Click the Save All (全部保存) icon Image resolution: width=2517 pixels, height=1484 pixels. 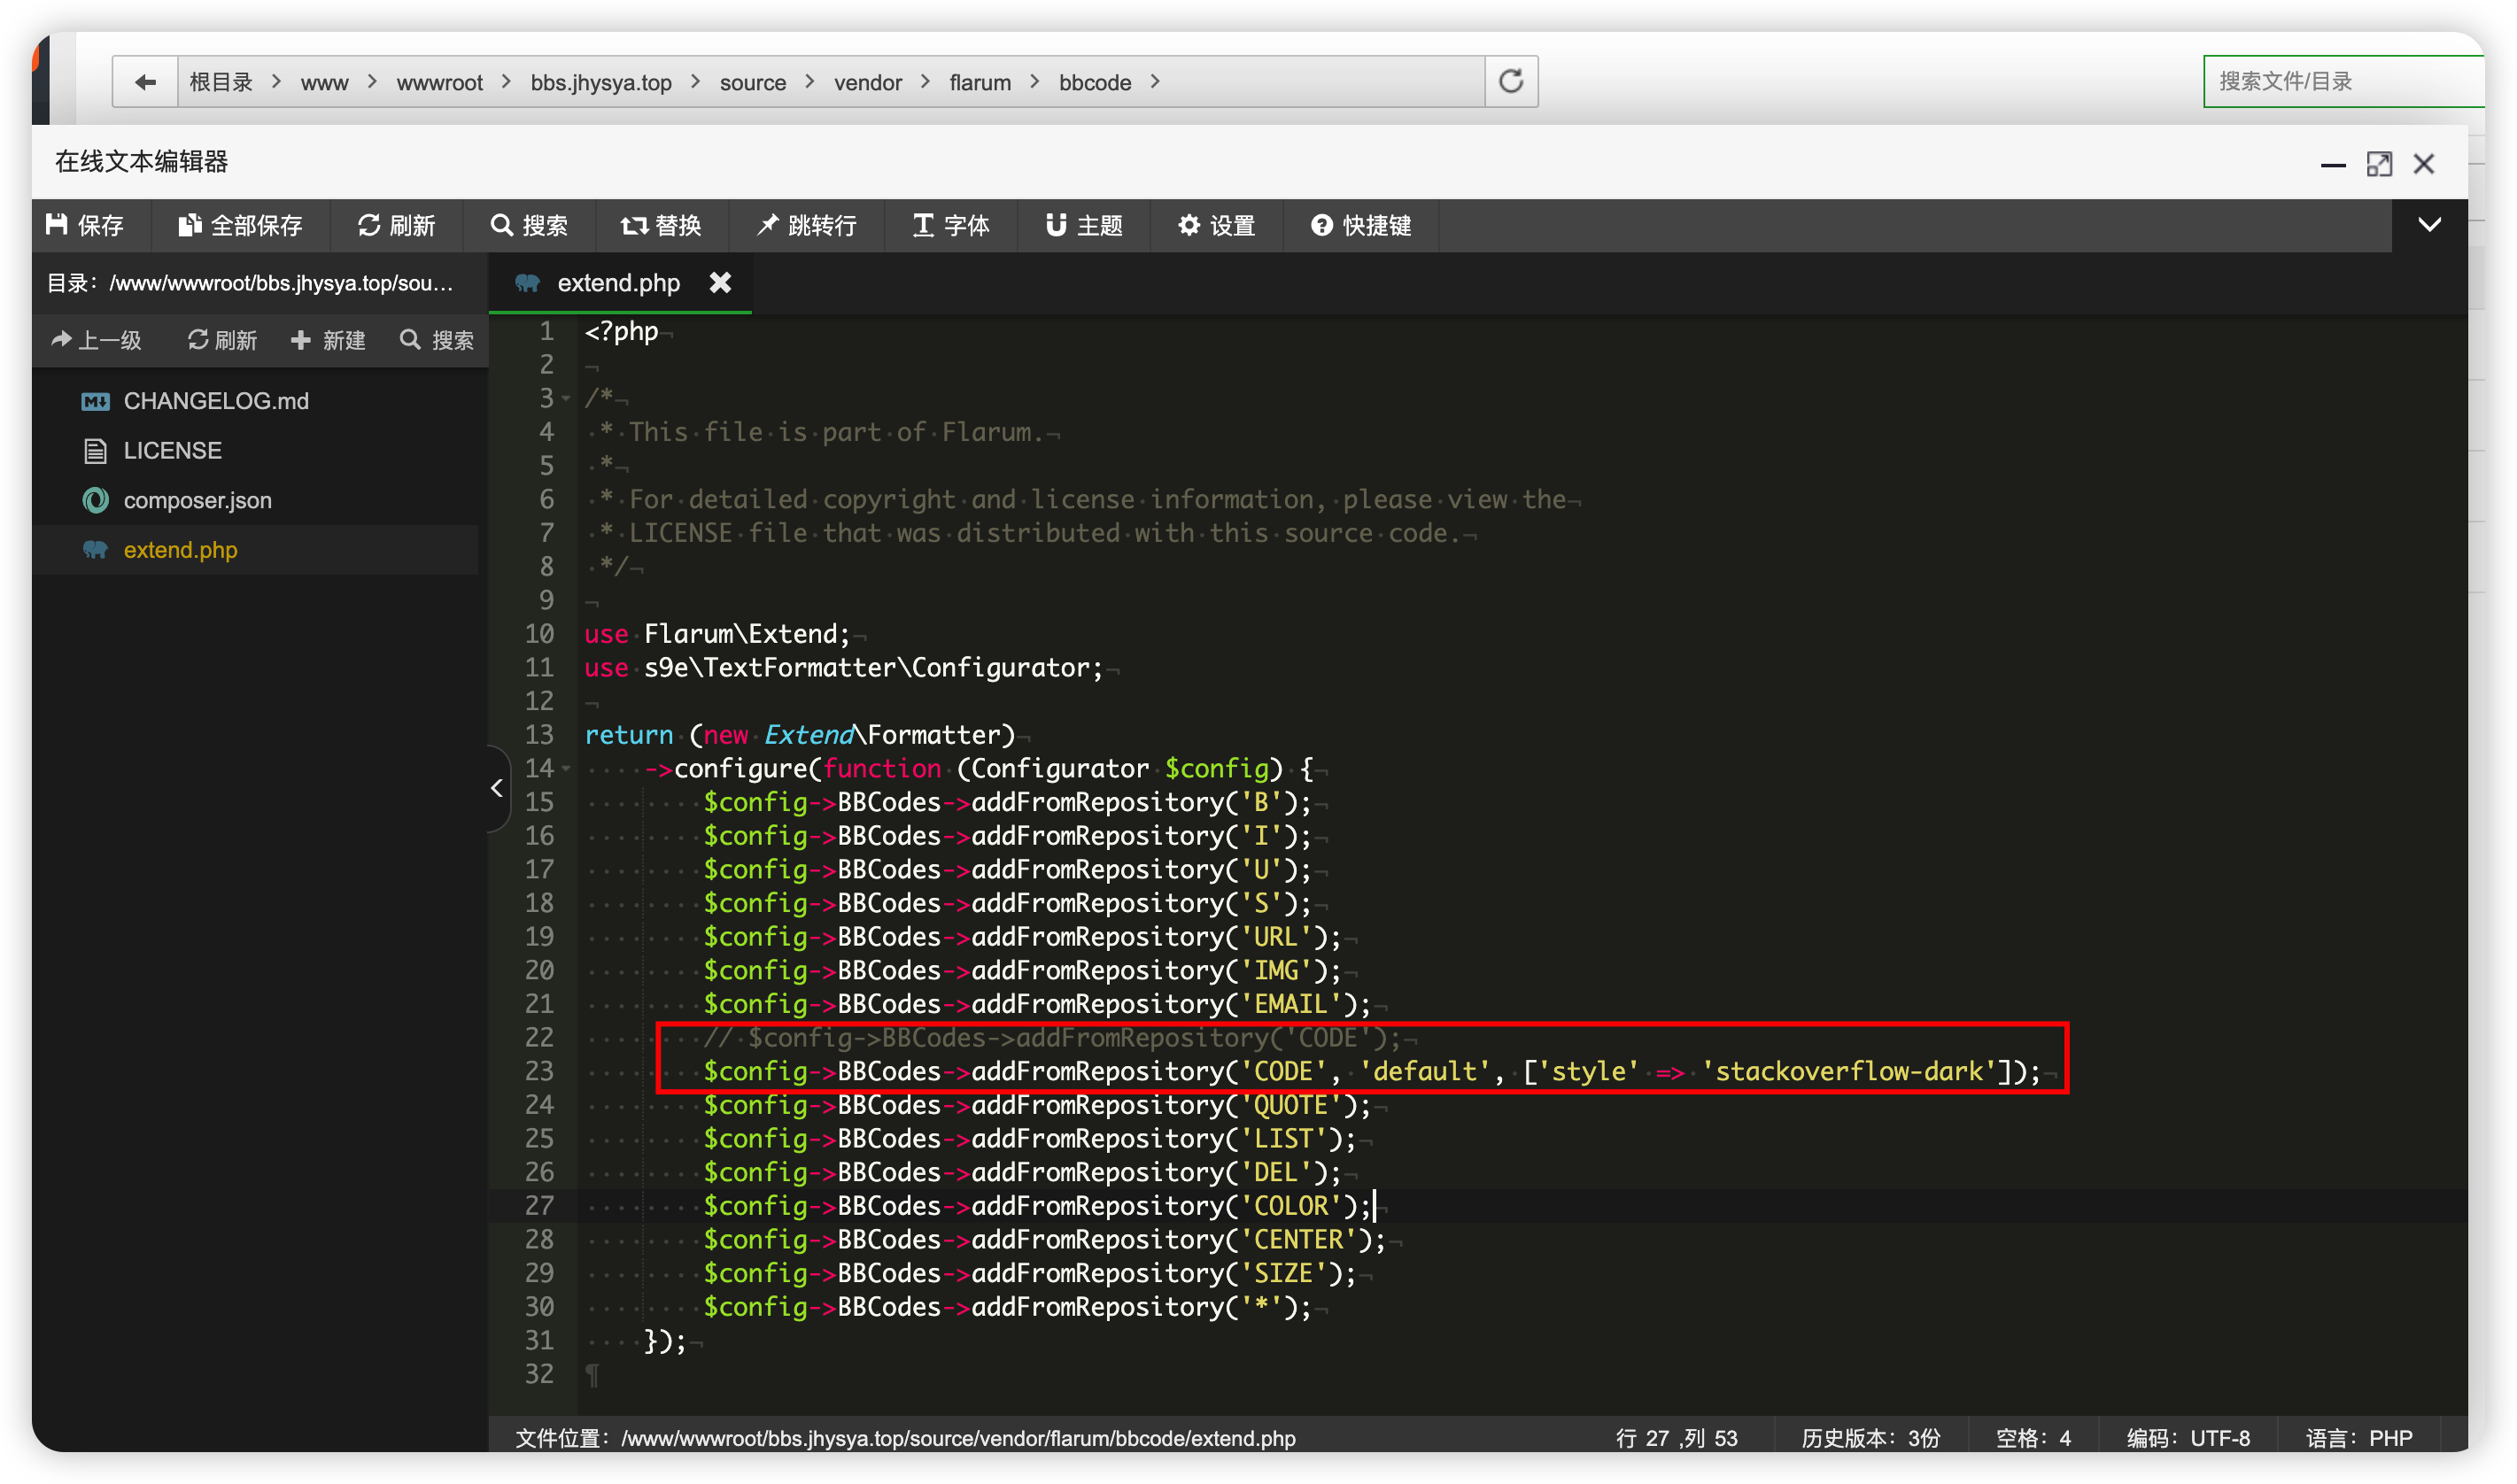click(x=189, y=225)
